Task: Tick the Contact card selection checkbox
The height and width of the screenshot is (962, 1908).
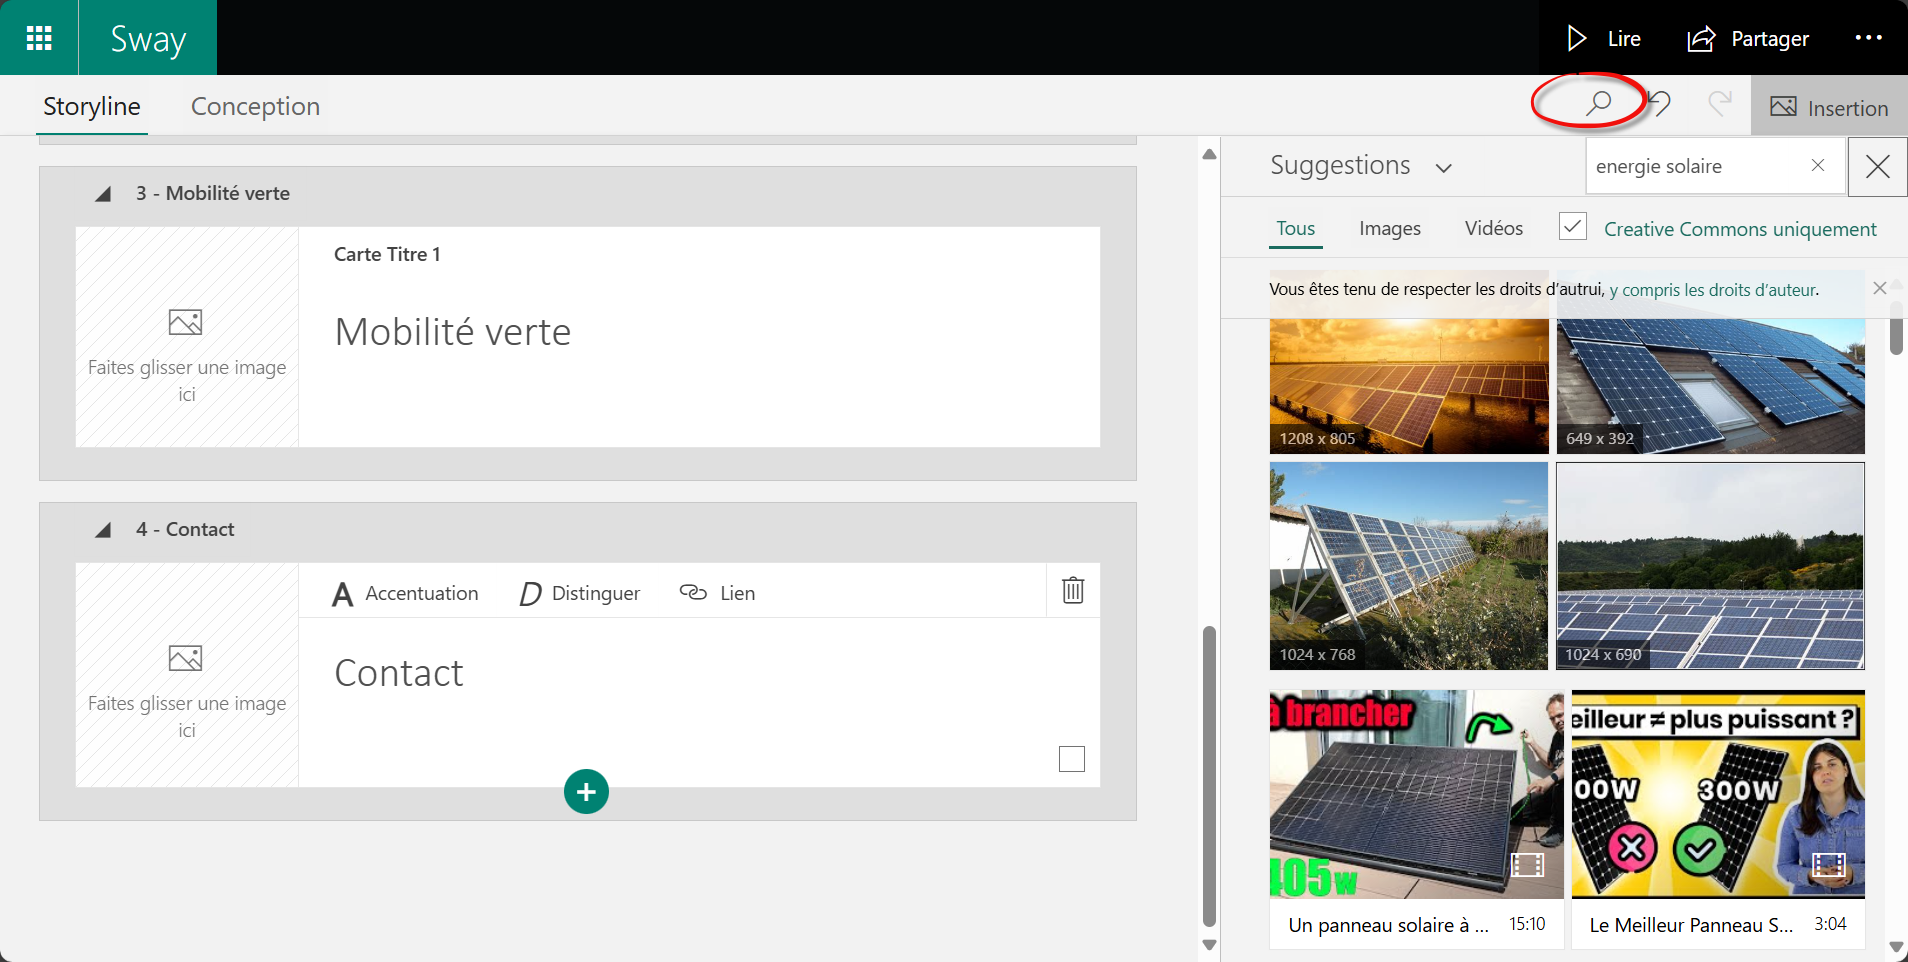Action: (1071, 760)
